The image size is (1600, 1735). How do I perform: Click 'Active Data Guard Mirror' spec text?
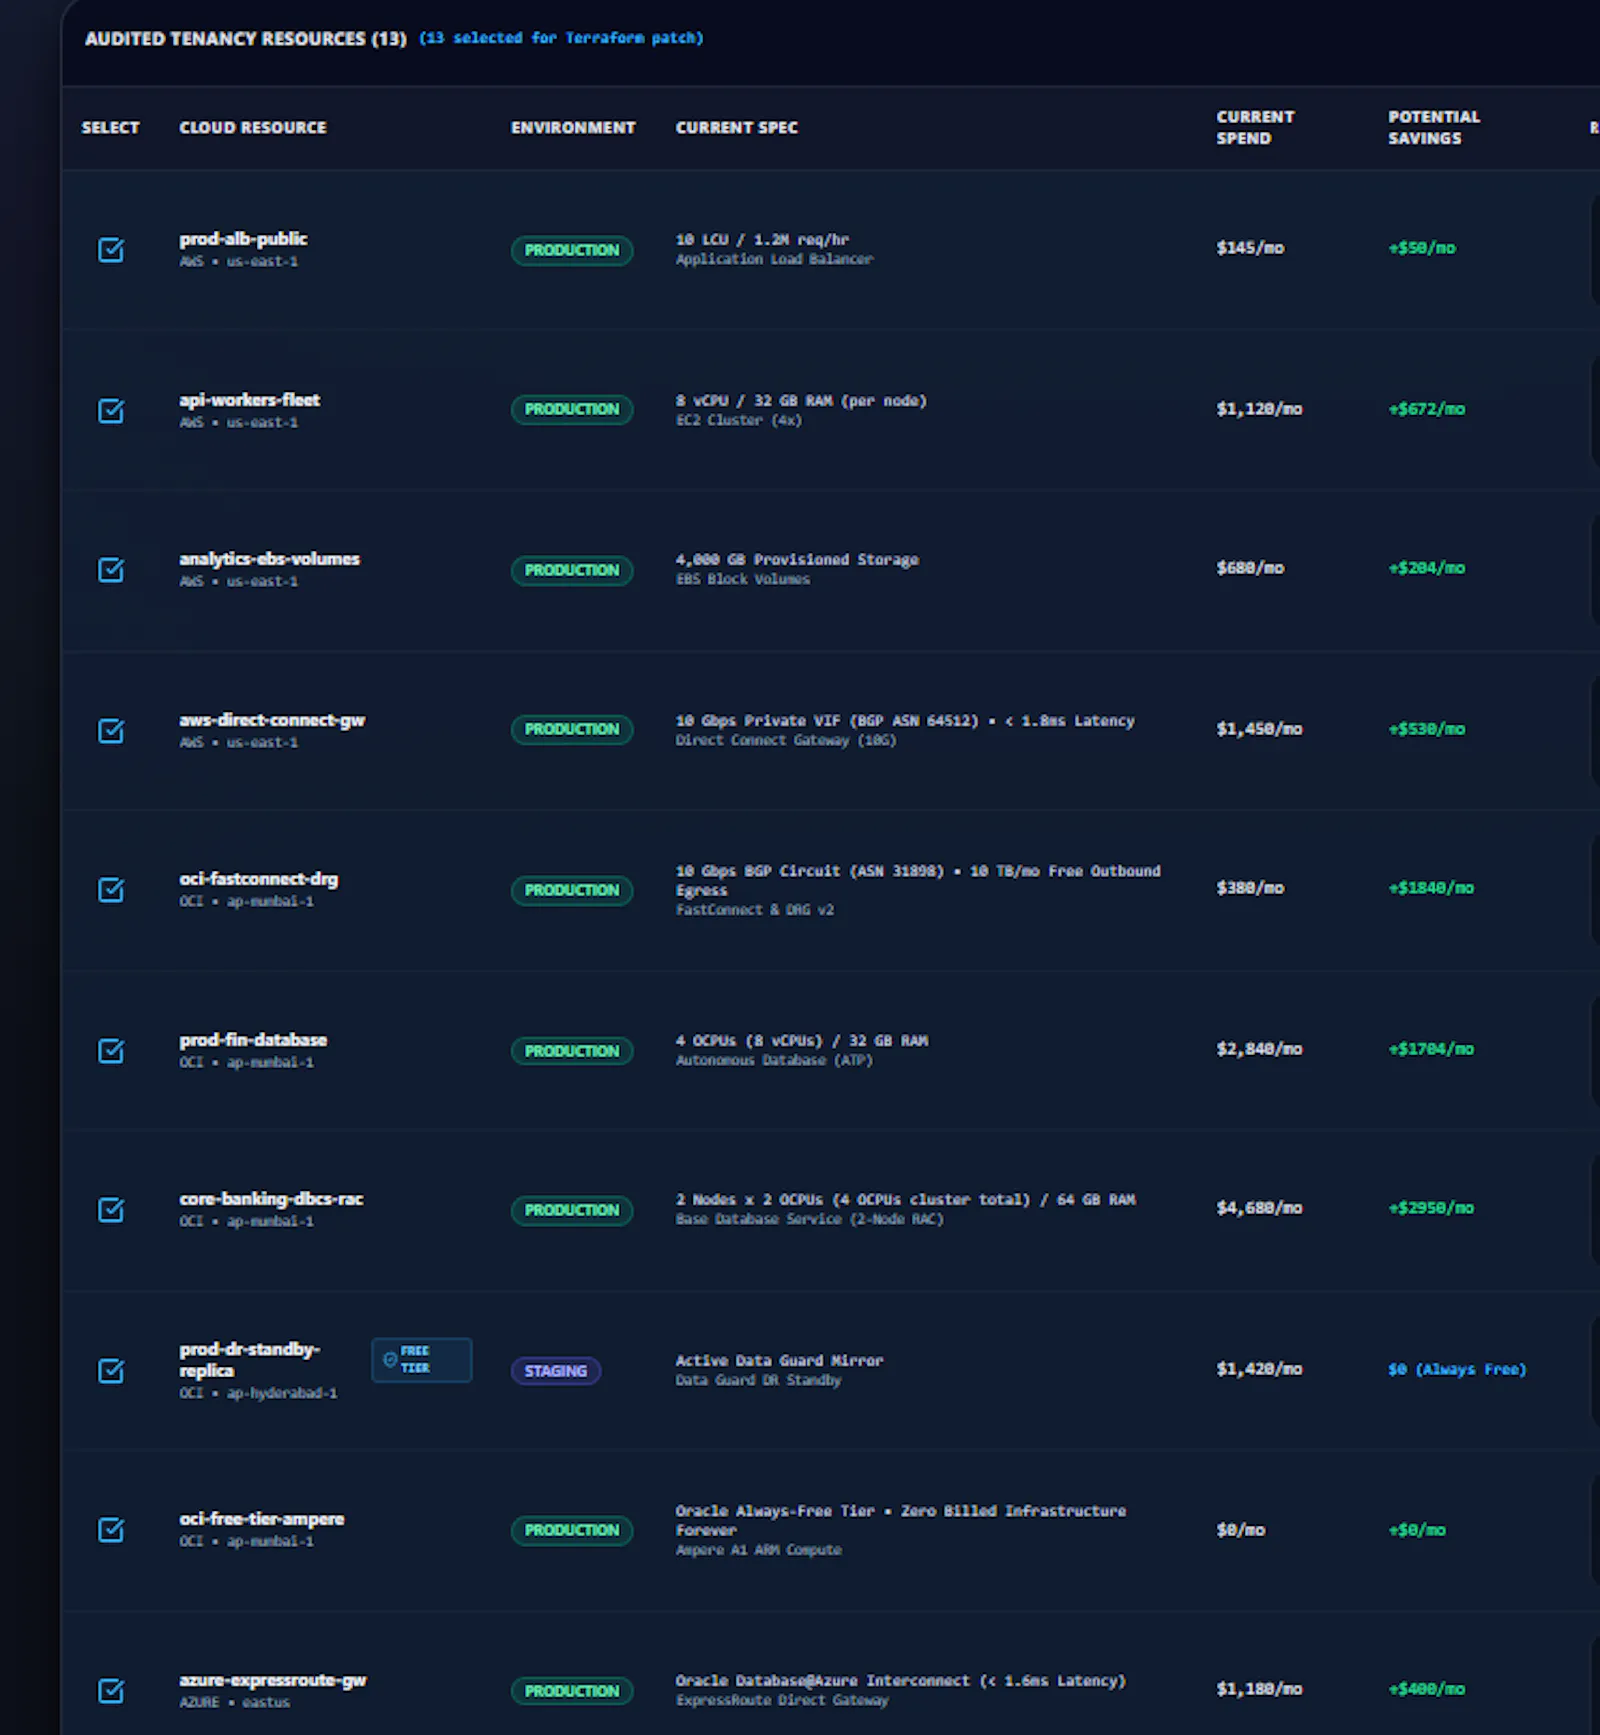(x=779, y=1360)
